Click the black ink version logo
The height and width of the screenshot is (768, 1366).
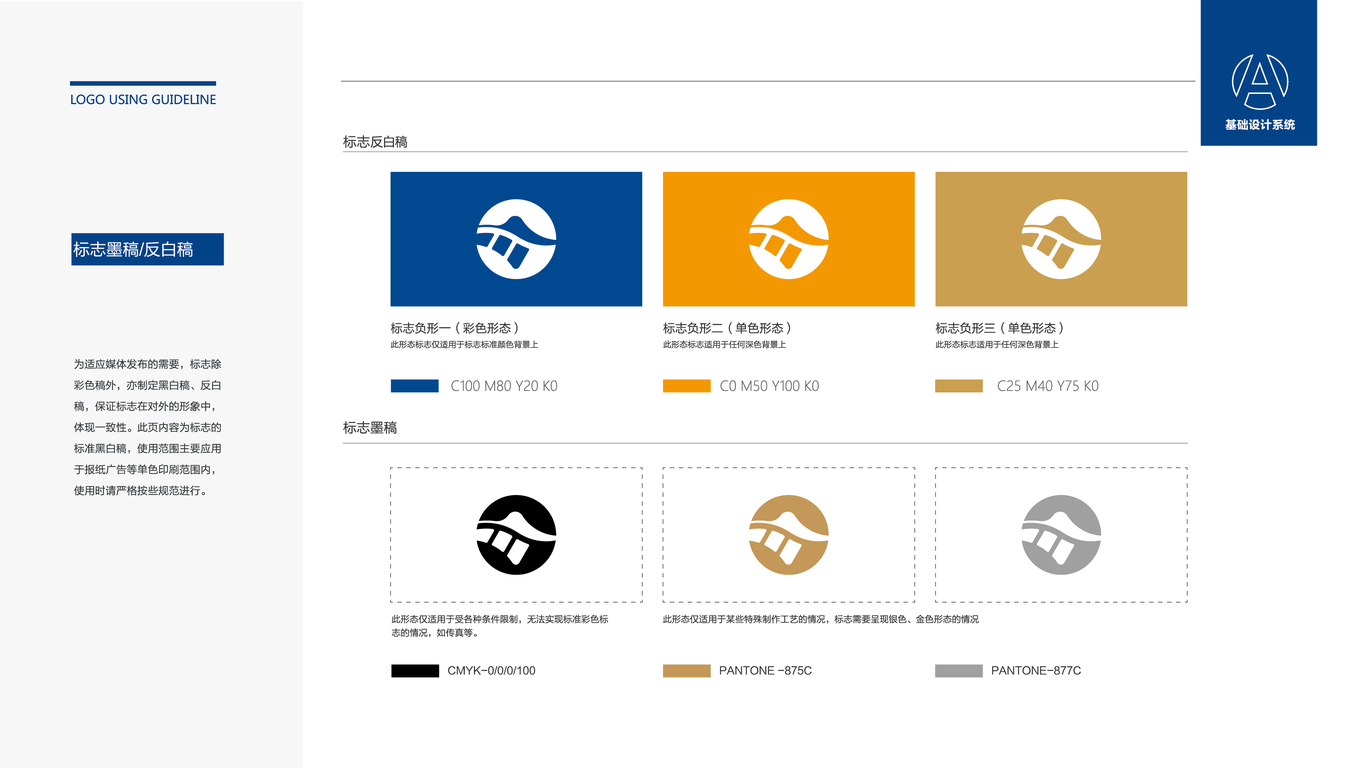point(516,534)
